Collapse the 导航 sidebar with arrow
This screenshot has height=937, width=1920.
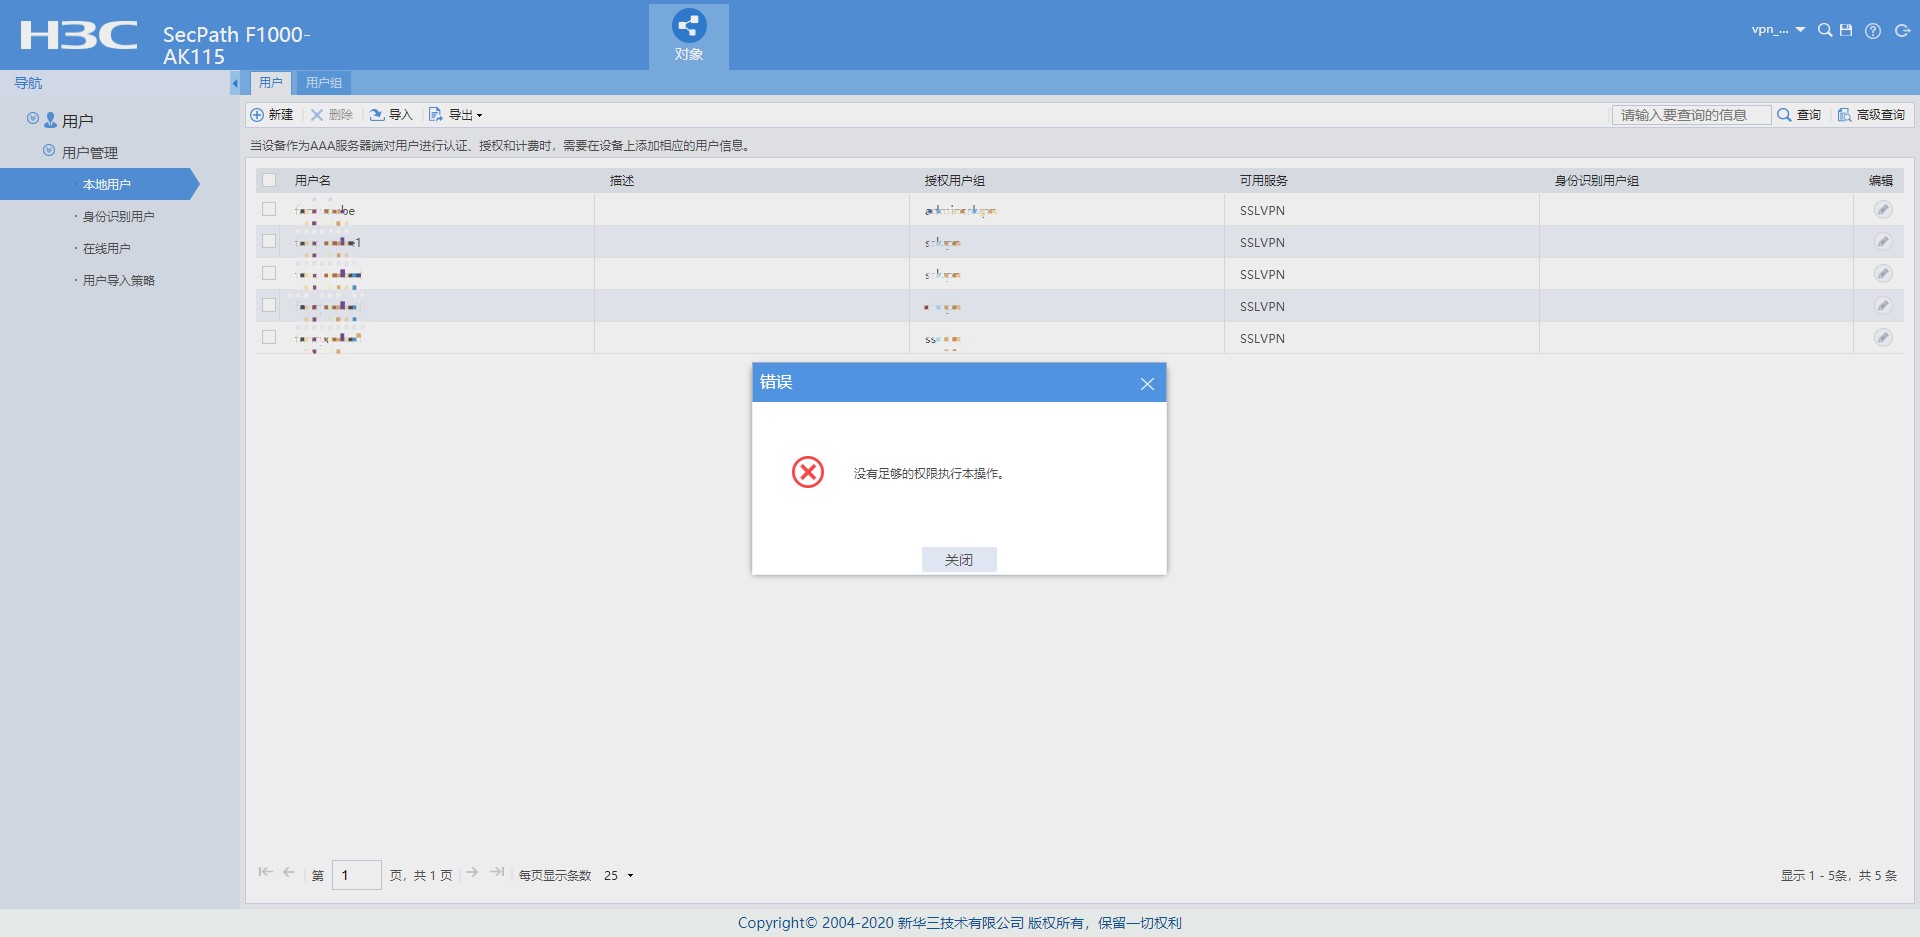235,83
